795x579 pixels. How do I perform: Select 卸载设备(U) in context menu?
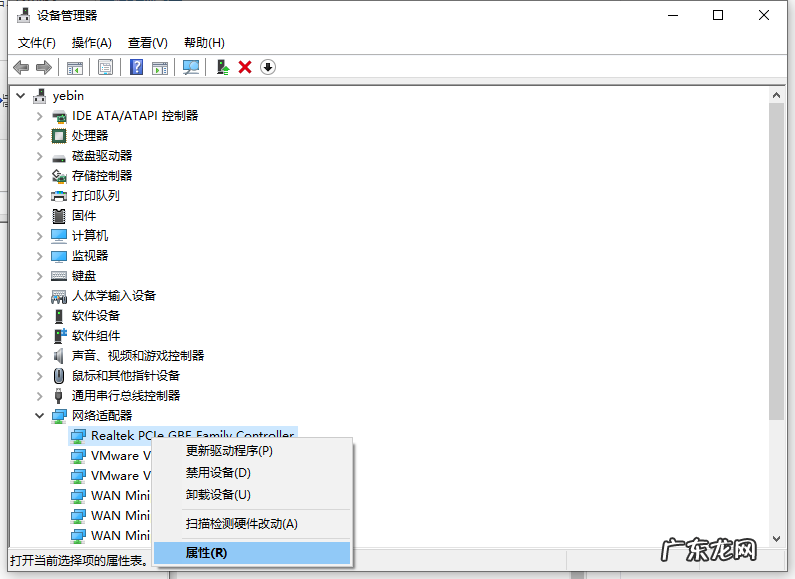(x=218, y=495)
